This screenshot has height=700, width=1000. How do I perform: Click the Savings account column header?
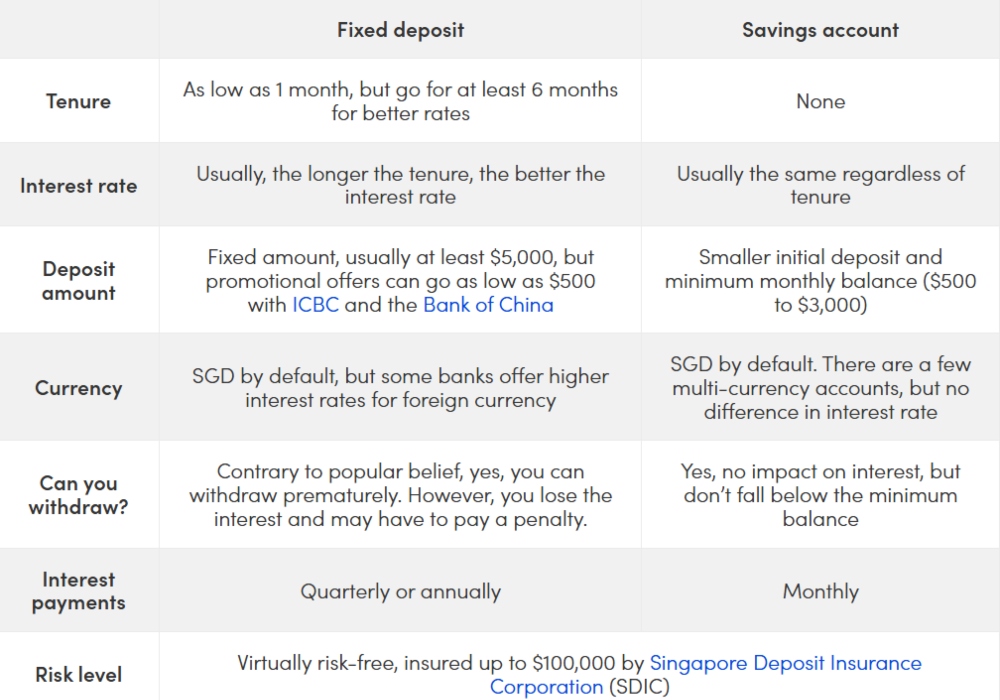coord(820,30)
